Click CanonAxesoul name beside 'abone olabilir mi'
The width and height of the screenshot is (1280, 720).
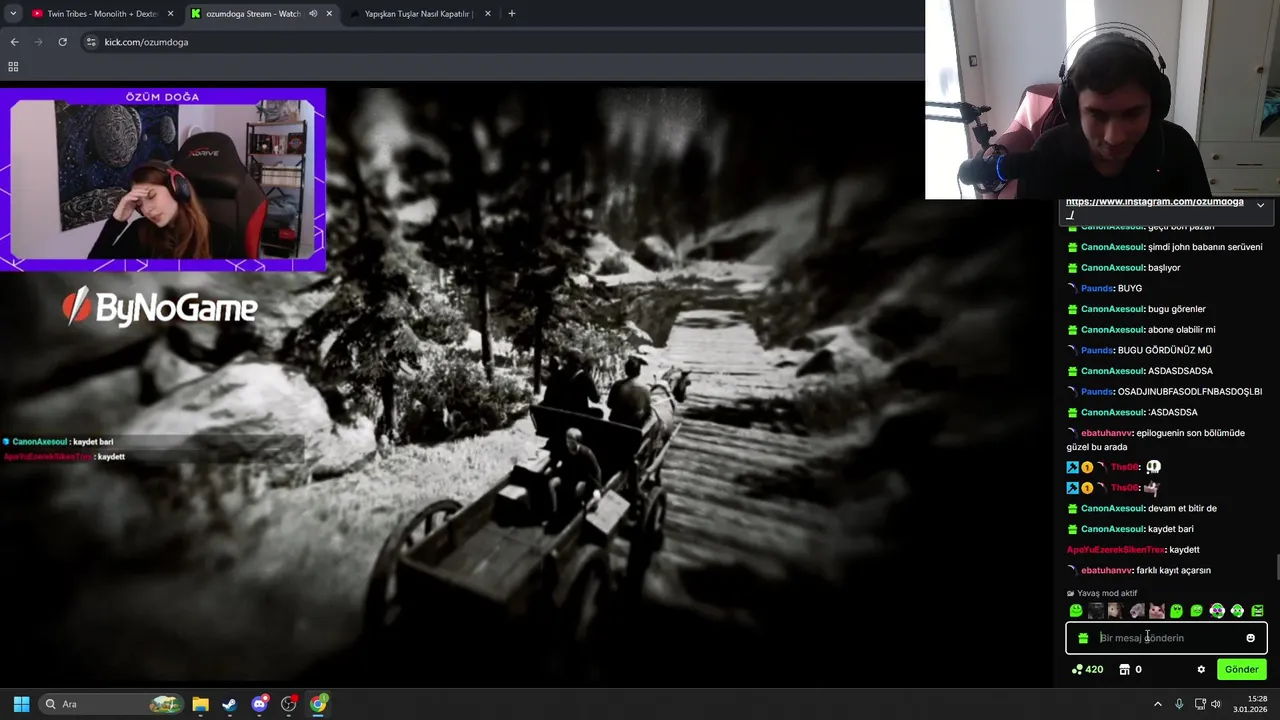[x=1112, y=330]
